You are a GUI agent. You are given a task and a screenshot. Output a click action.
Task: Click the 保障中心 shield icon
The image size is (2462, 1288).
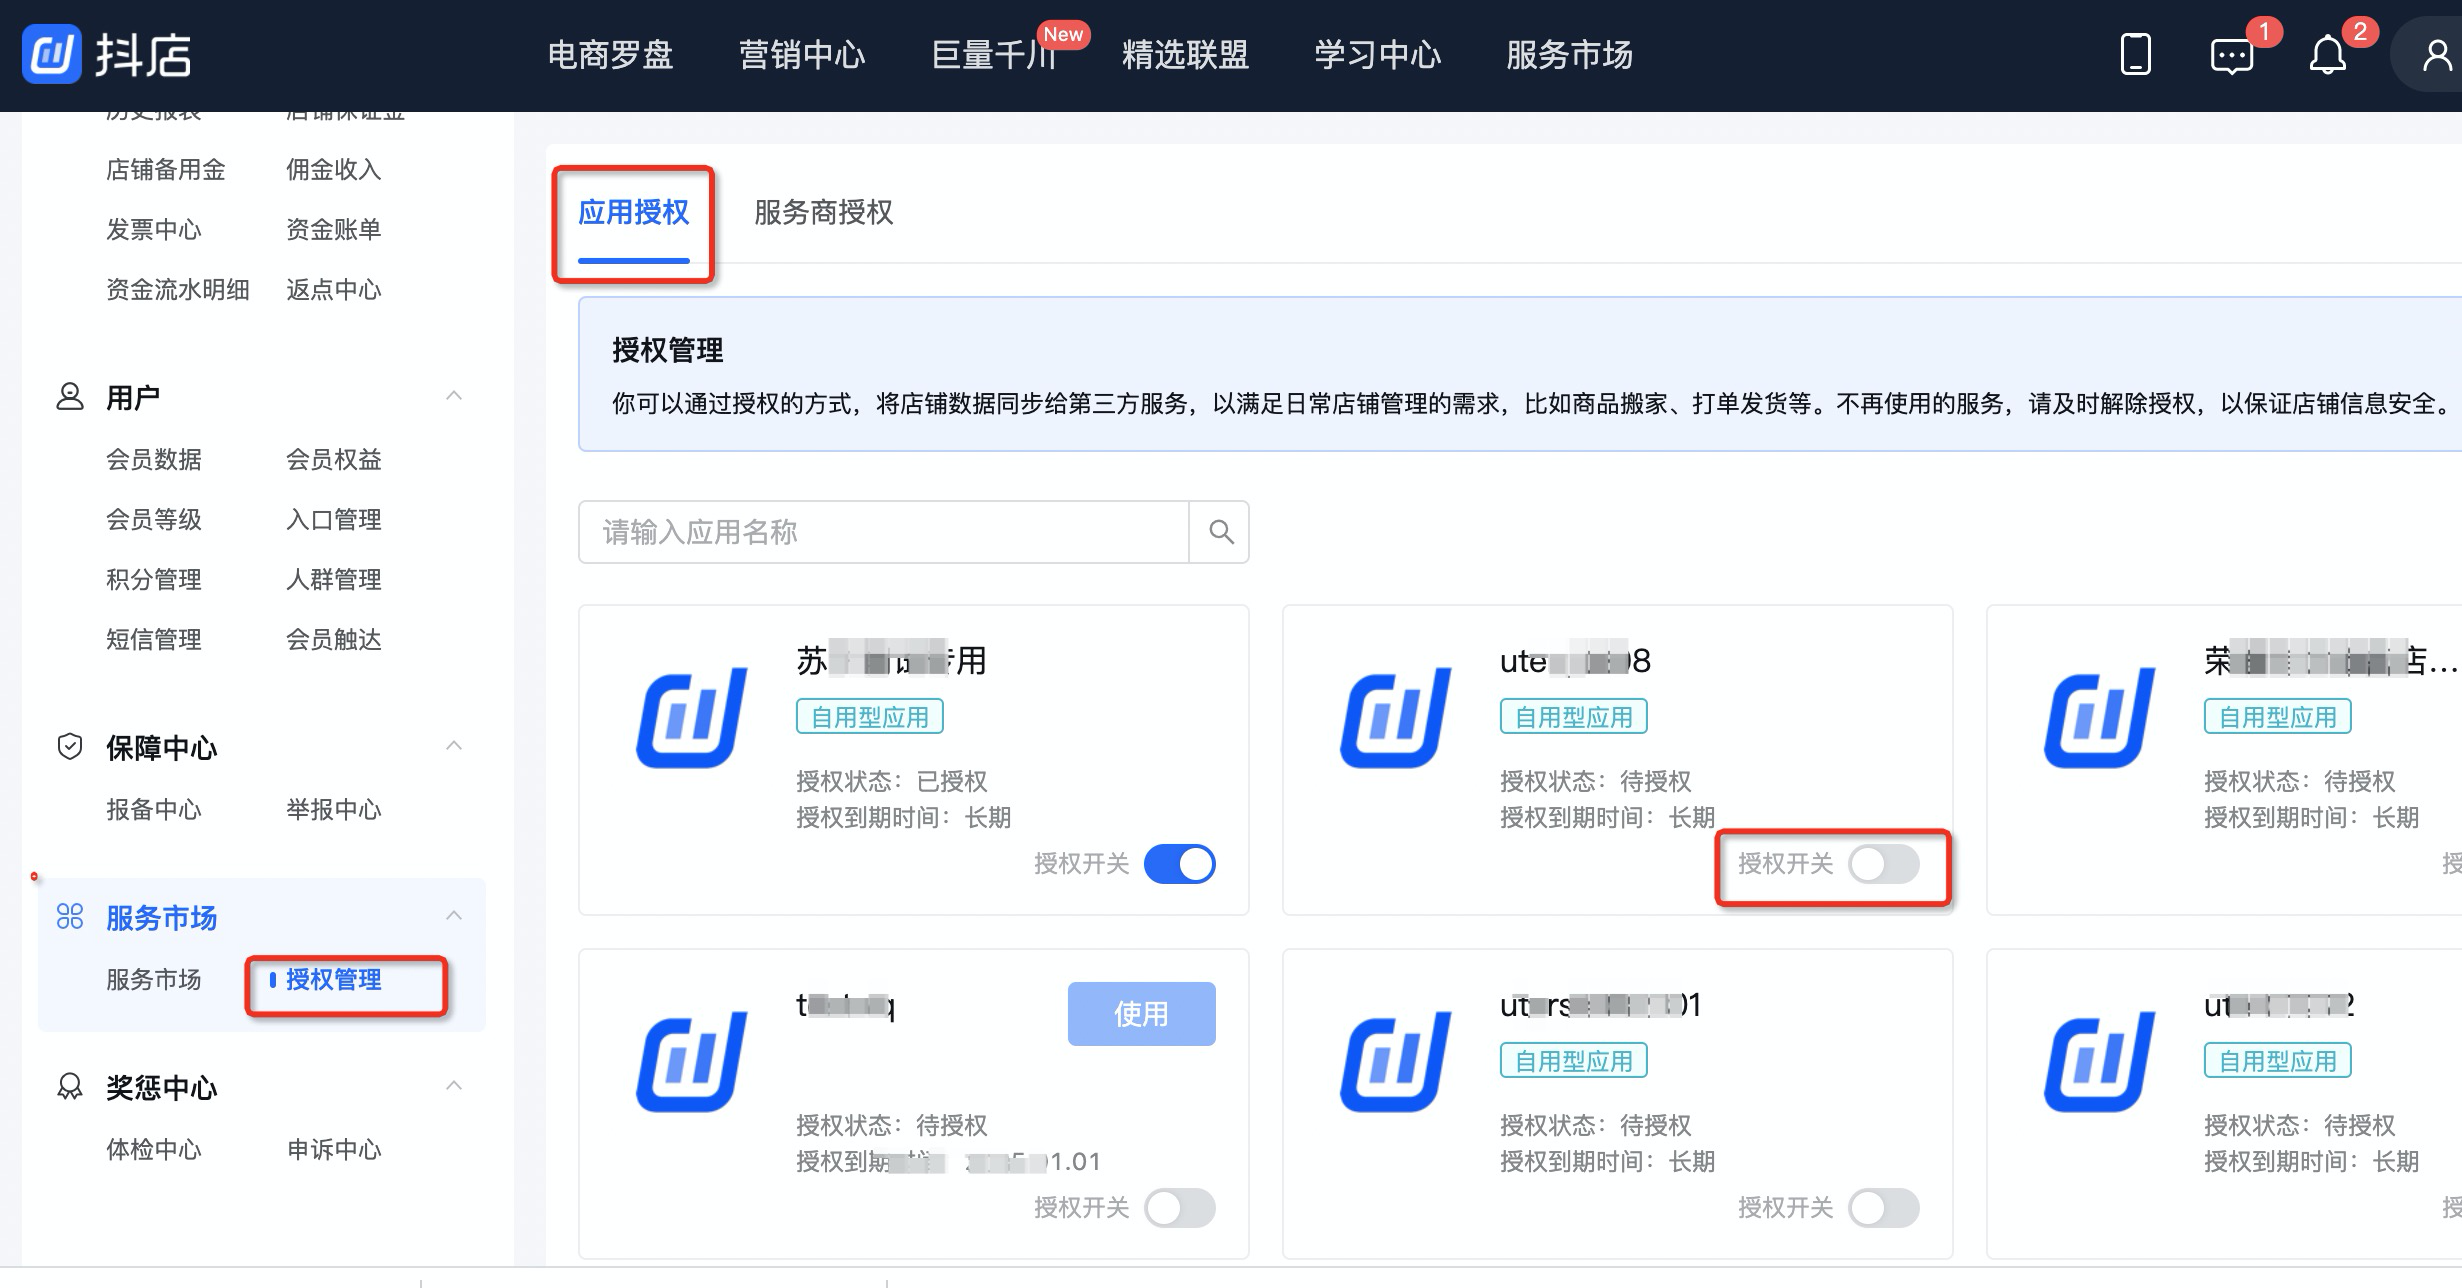(70, 747)
